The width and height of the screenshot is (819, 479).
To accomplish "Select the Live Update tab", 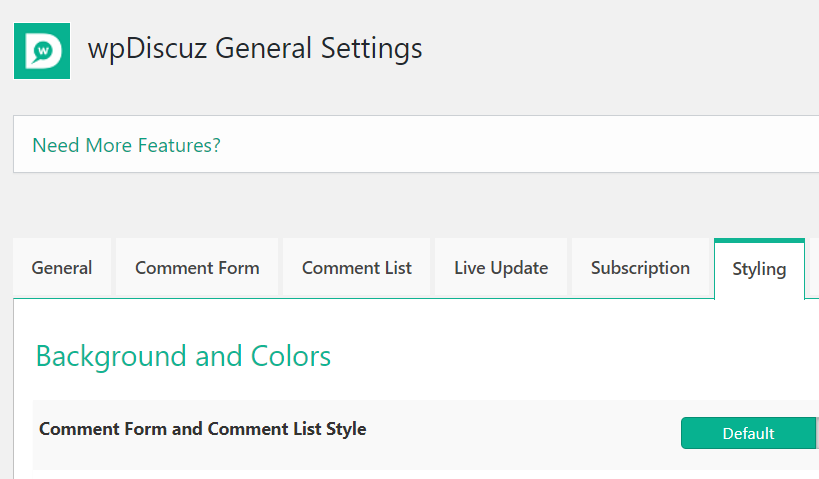I will tap(501, 268).
